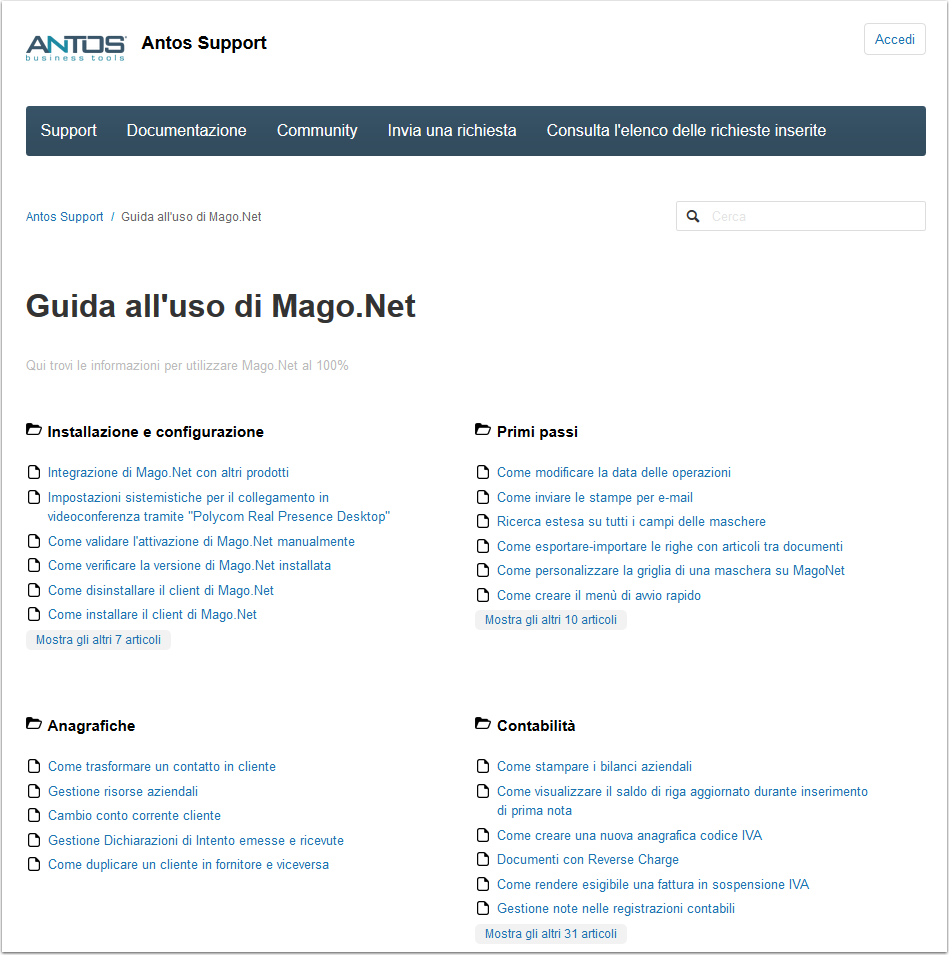Open Consulta l'elenco delle richieste inserite

(686, 130)
